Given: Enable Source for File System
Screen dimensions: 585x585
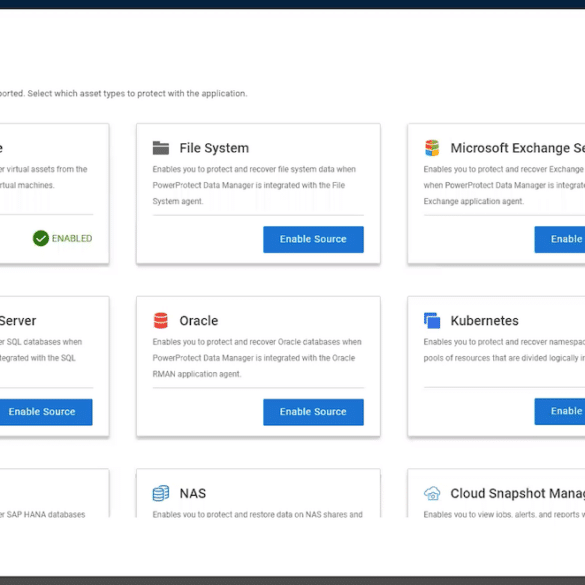Looking at the screenshot, I should coord(313,239).
